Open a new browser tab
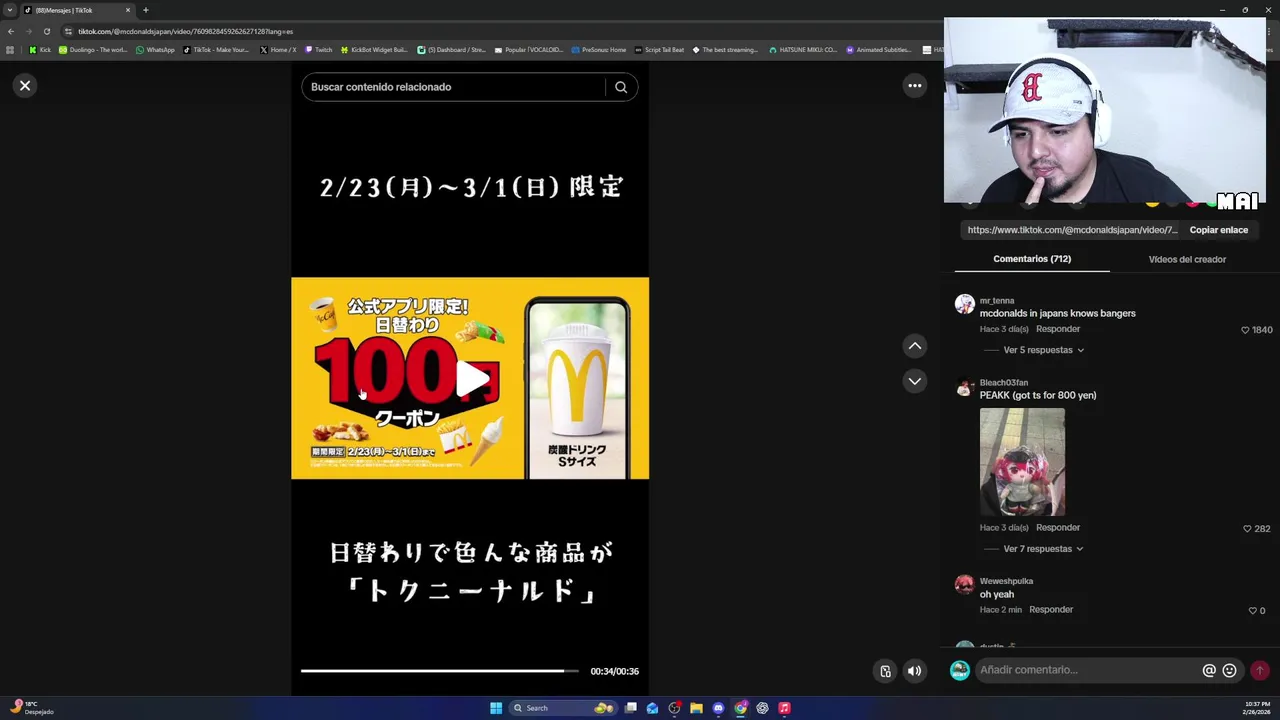This screenshot has height=720, width=1280. point(145,10)
